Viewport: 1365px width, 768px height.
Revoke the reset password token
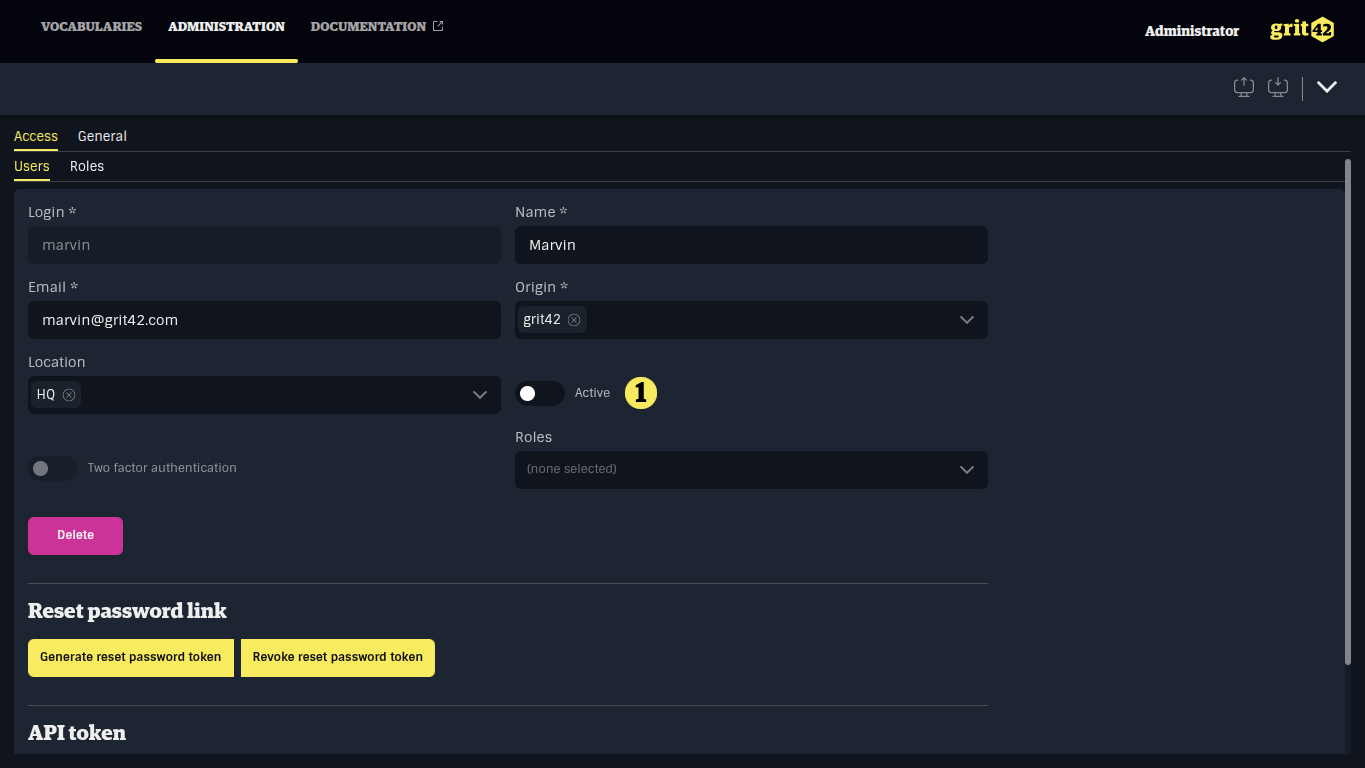(x=337, y=657)
